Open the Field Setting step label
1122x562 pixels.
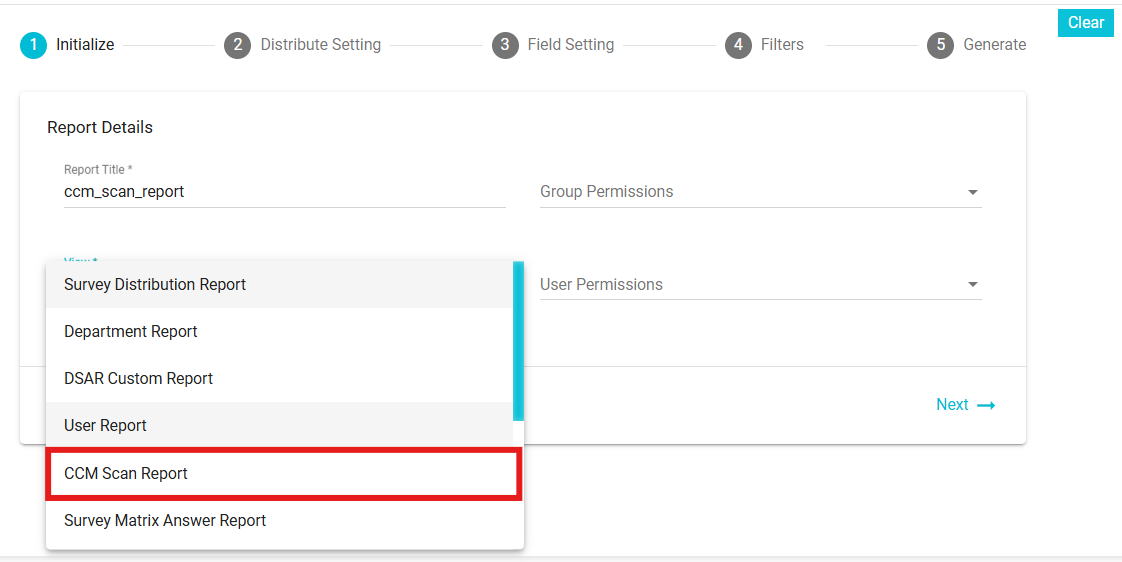[570, 45]
